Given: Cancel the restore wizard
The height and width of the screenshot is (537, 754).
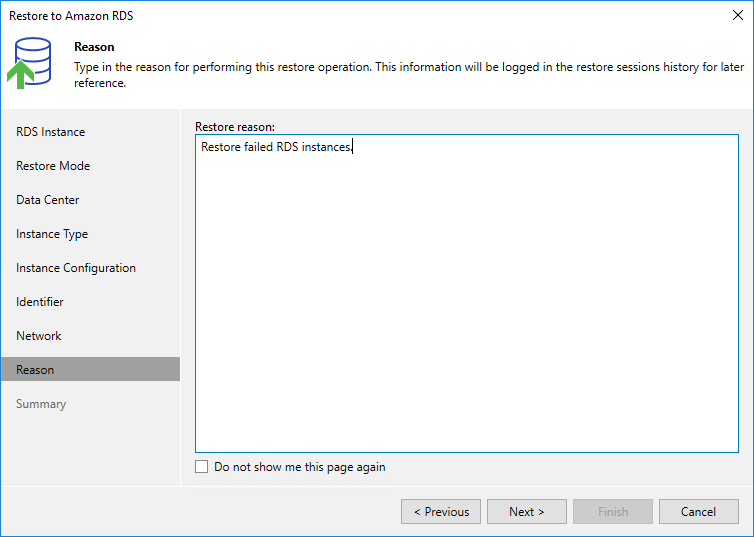Looking at the screenshot, I should [x=699, y=512].
